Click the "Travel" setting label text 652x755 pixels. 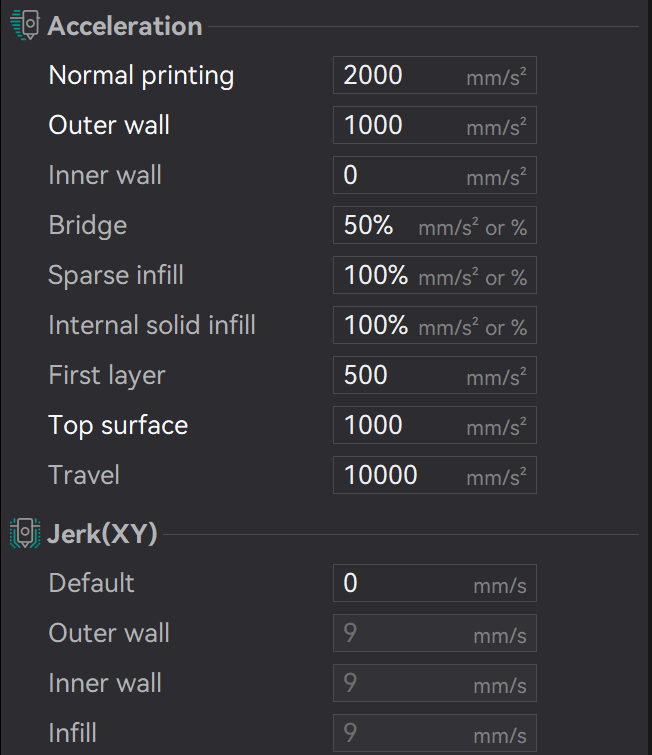click(84, 475)
